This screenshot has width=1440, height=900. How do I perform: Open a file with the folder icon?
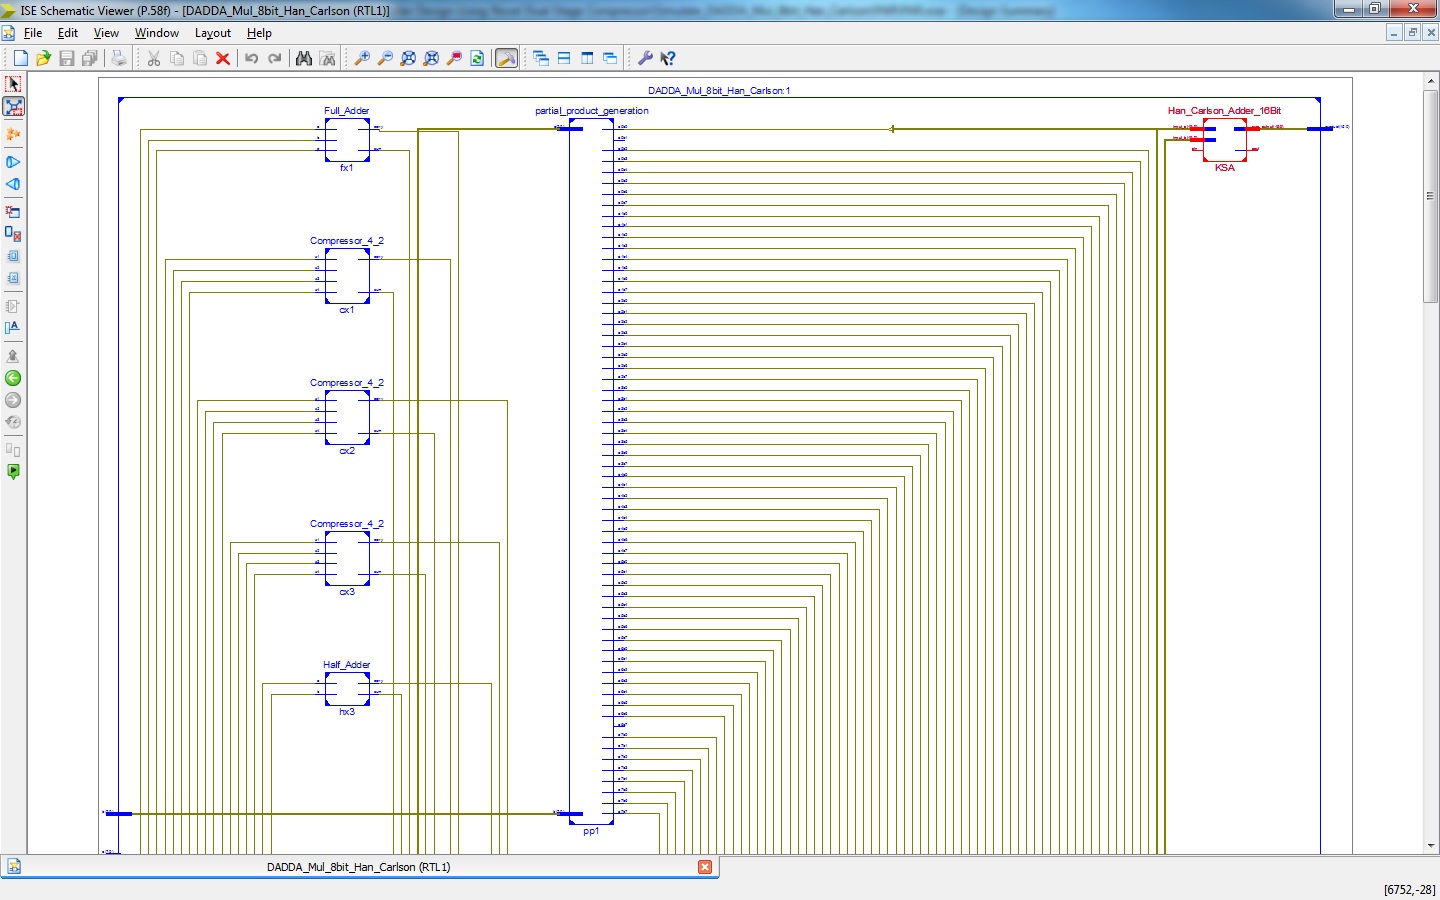coord(43,58)
